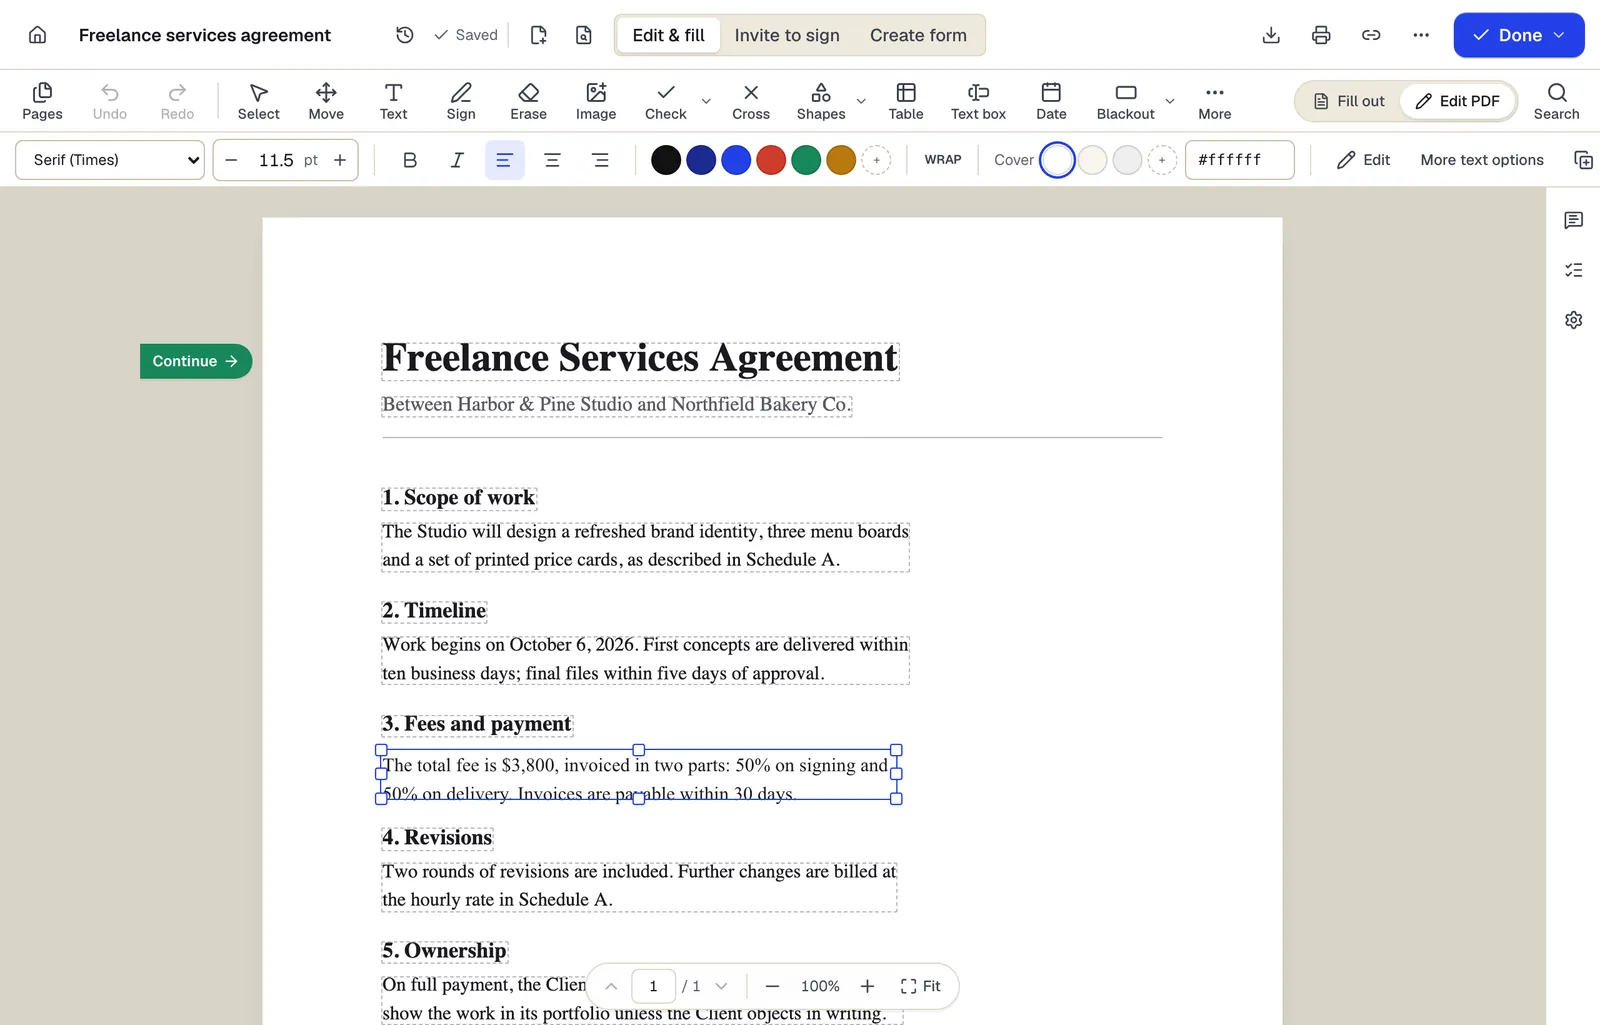Open the Pages panel
This screenshot has width=1600, height=1025.
(42, 101)
